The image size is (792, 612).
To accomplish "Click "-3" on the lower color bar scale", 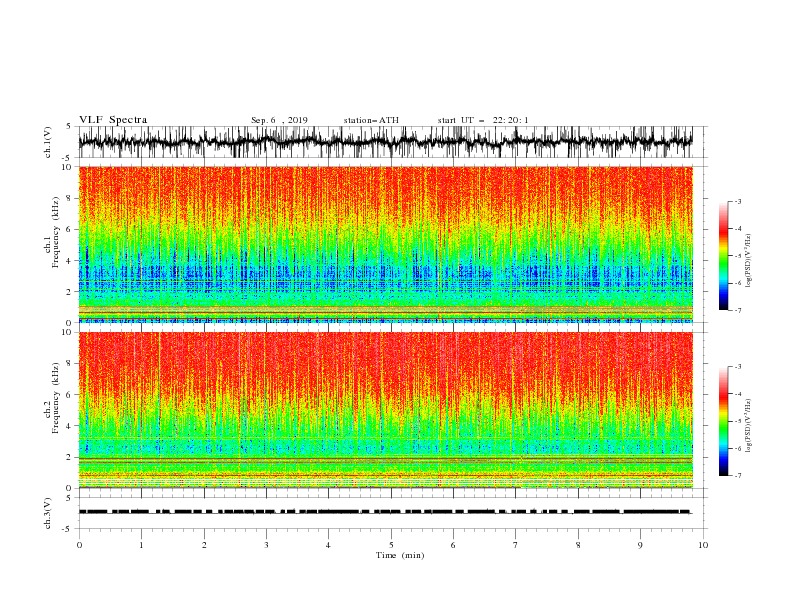I will (x=737, y=367).
